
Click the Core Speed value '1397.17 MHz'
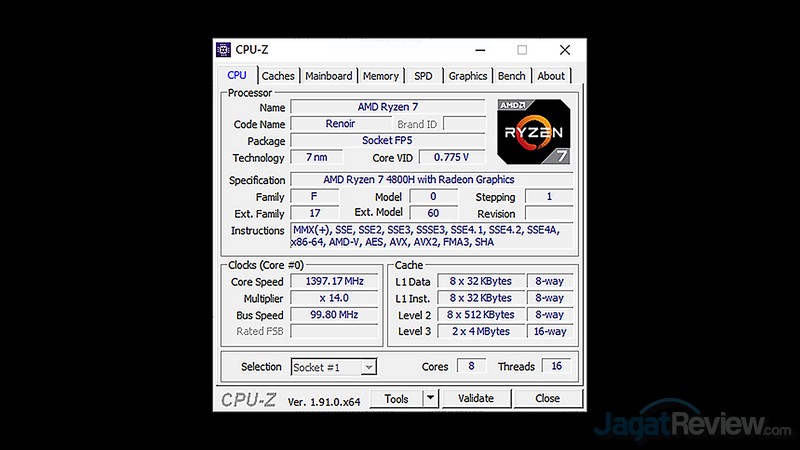click(334, 282)
